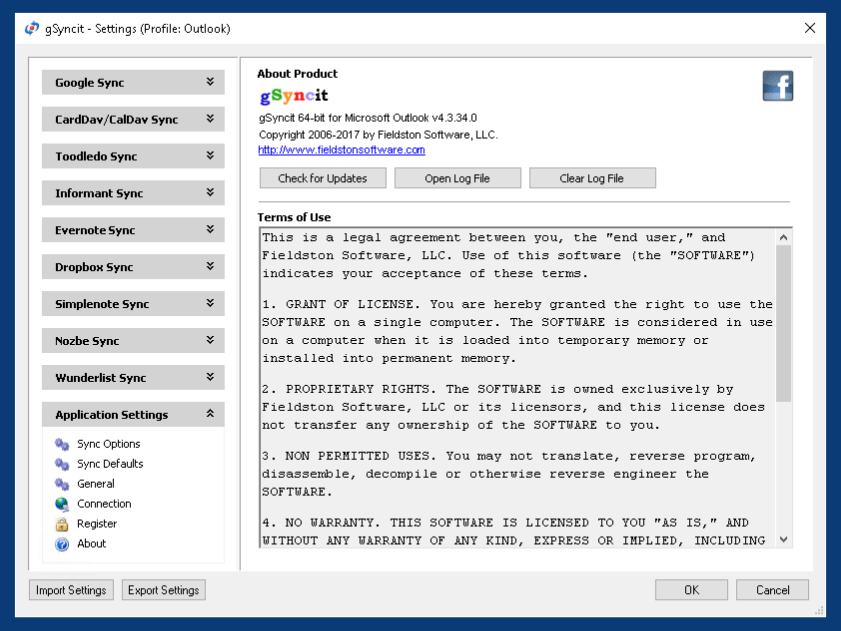This screenshot has width=841, height=631.
Task: Click the Cancel button
Action: pyautogui.click(x=772, y=590)
